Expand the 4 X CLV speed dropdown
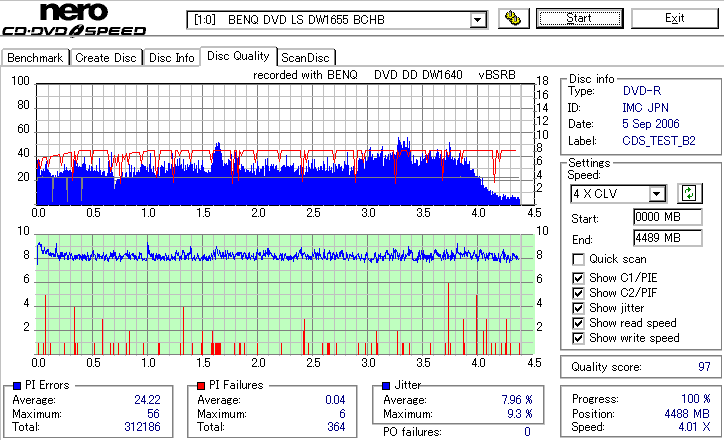Screen dimensions: 724x441 coord(656,194)
